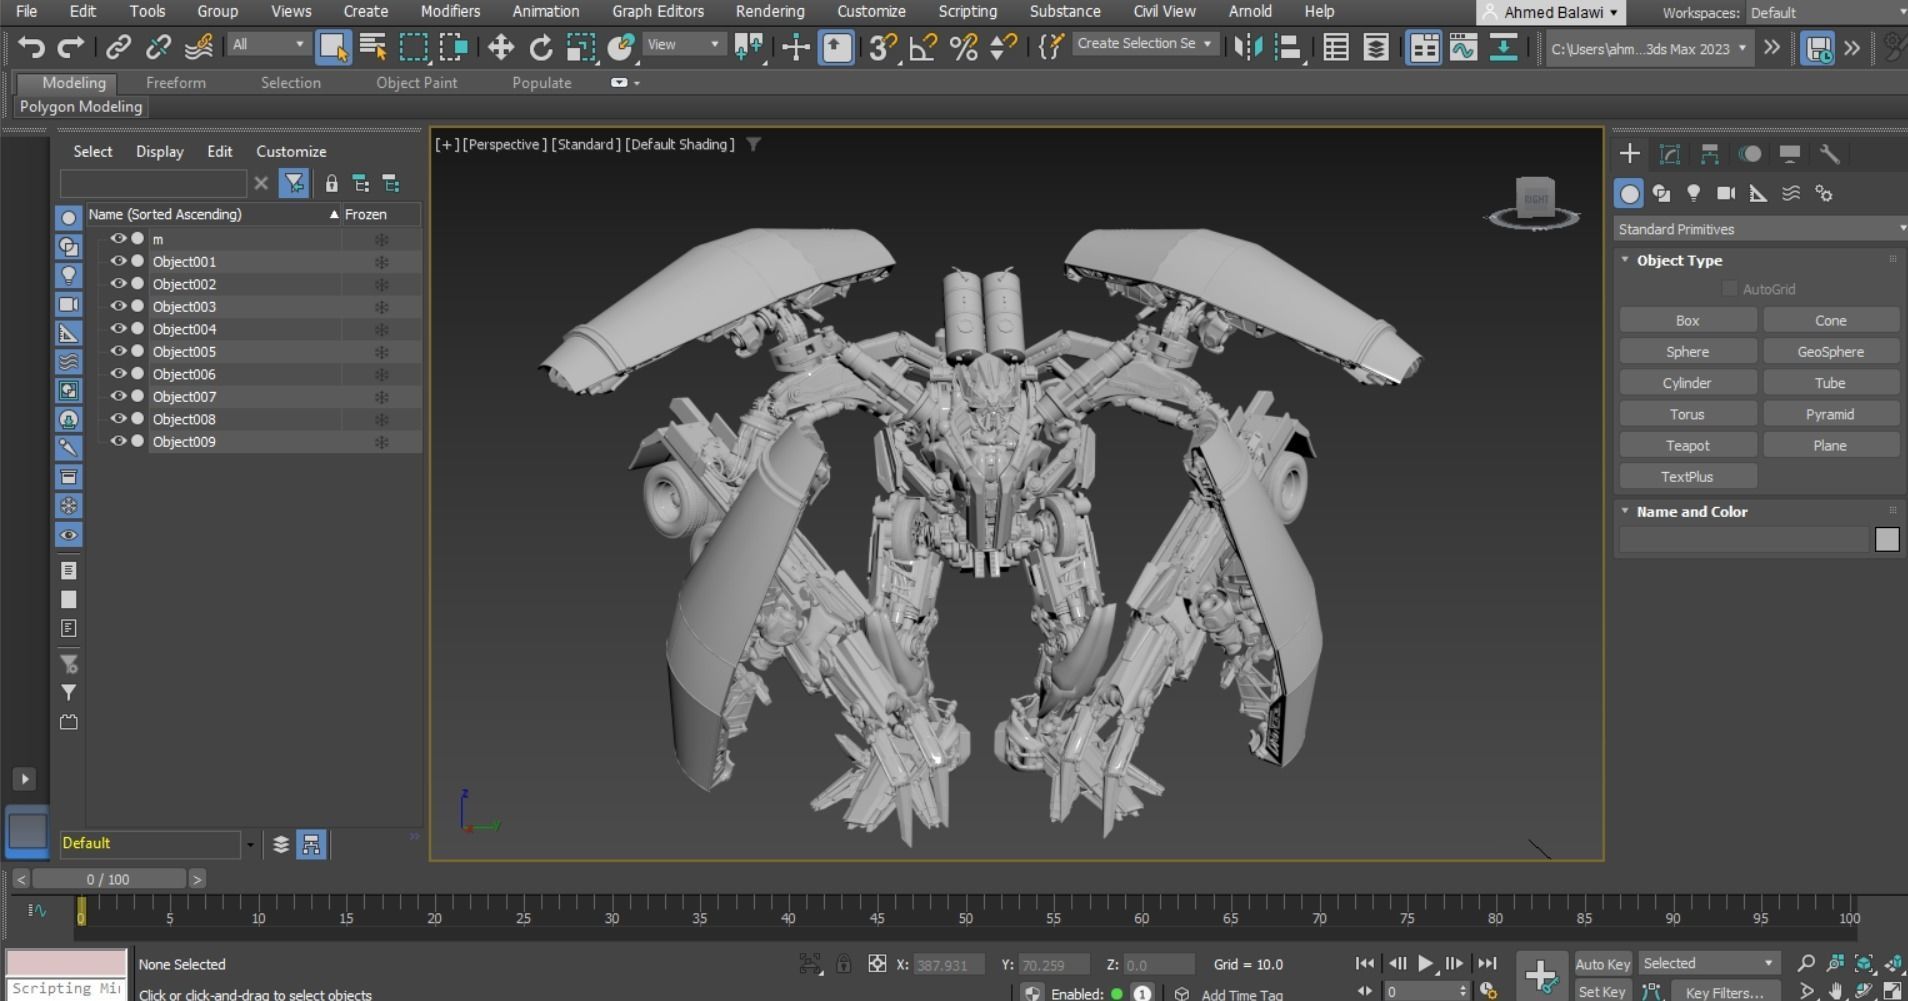Image resolution: width=1908 pixels, height=1001 pixels.
Task: Switch to the Freeform ribbon tab
Action: [175, 83]
